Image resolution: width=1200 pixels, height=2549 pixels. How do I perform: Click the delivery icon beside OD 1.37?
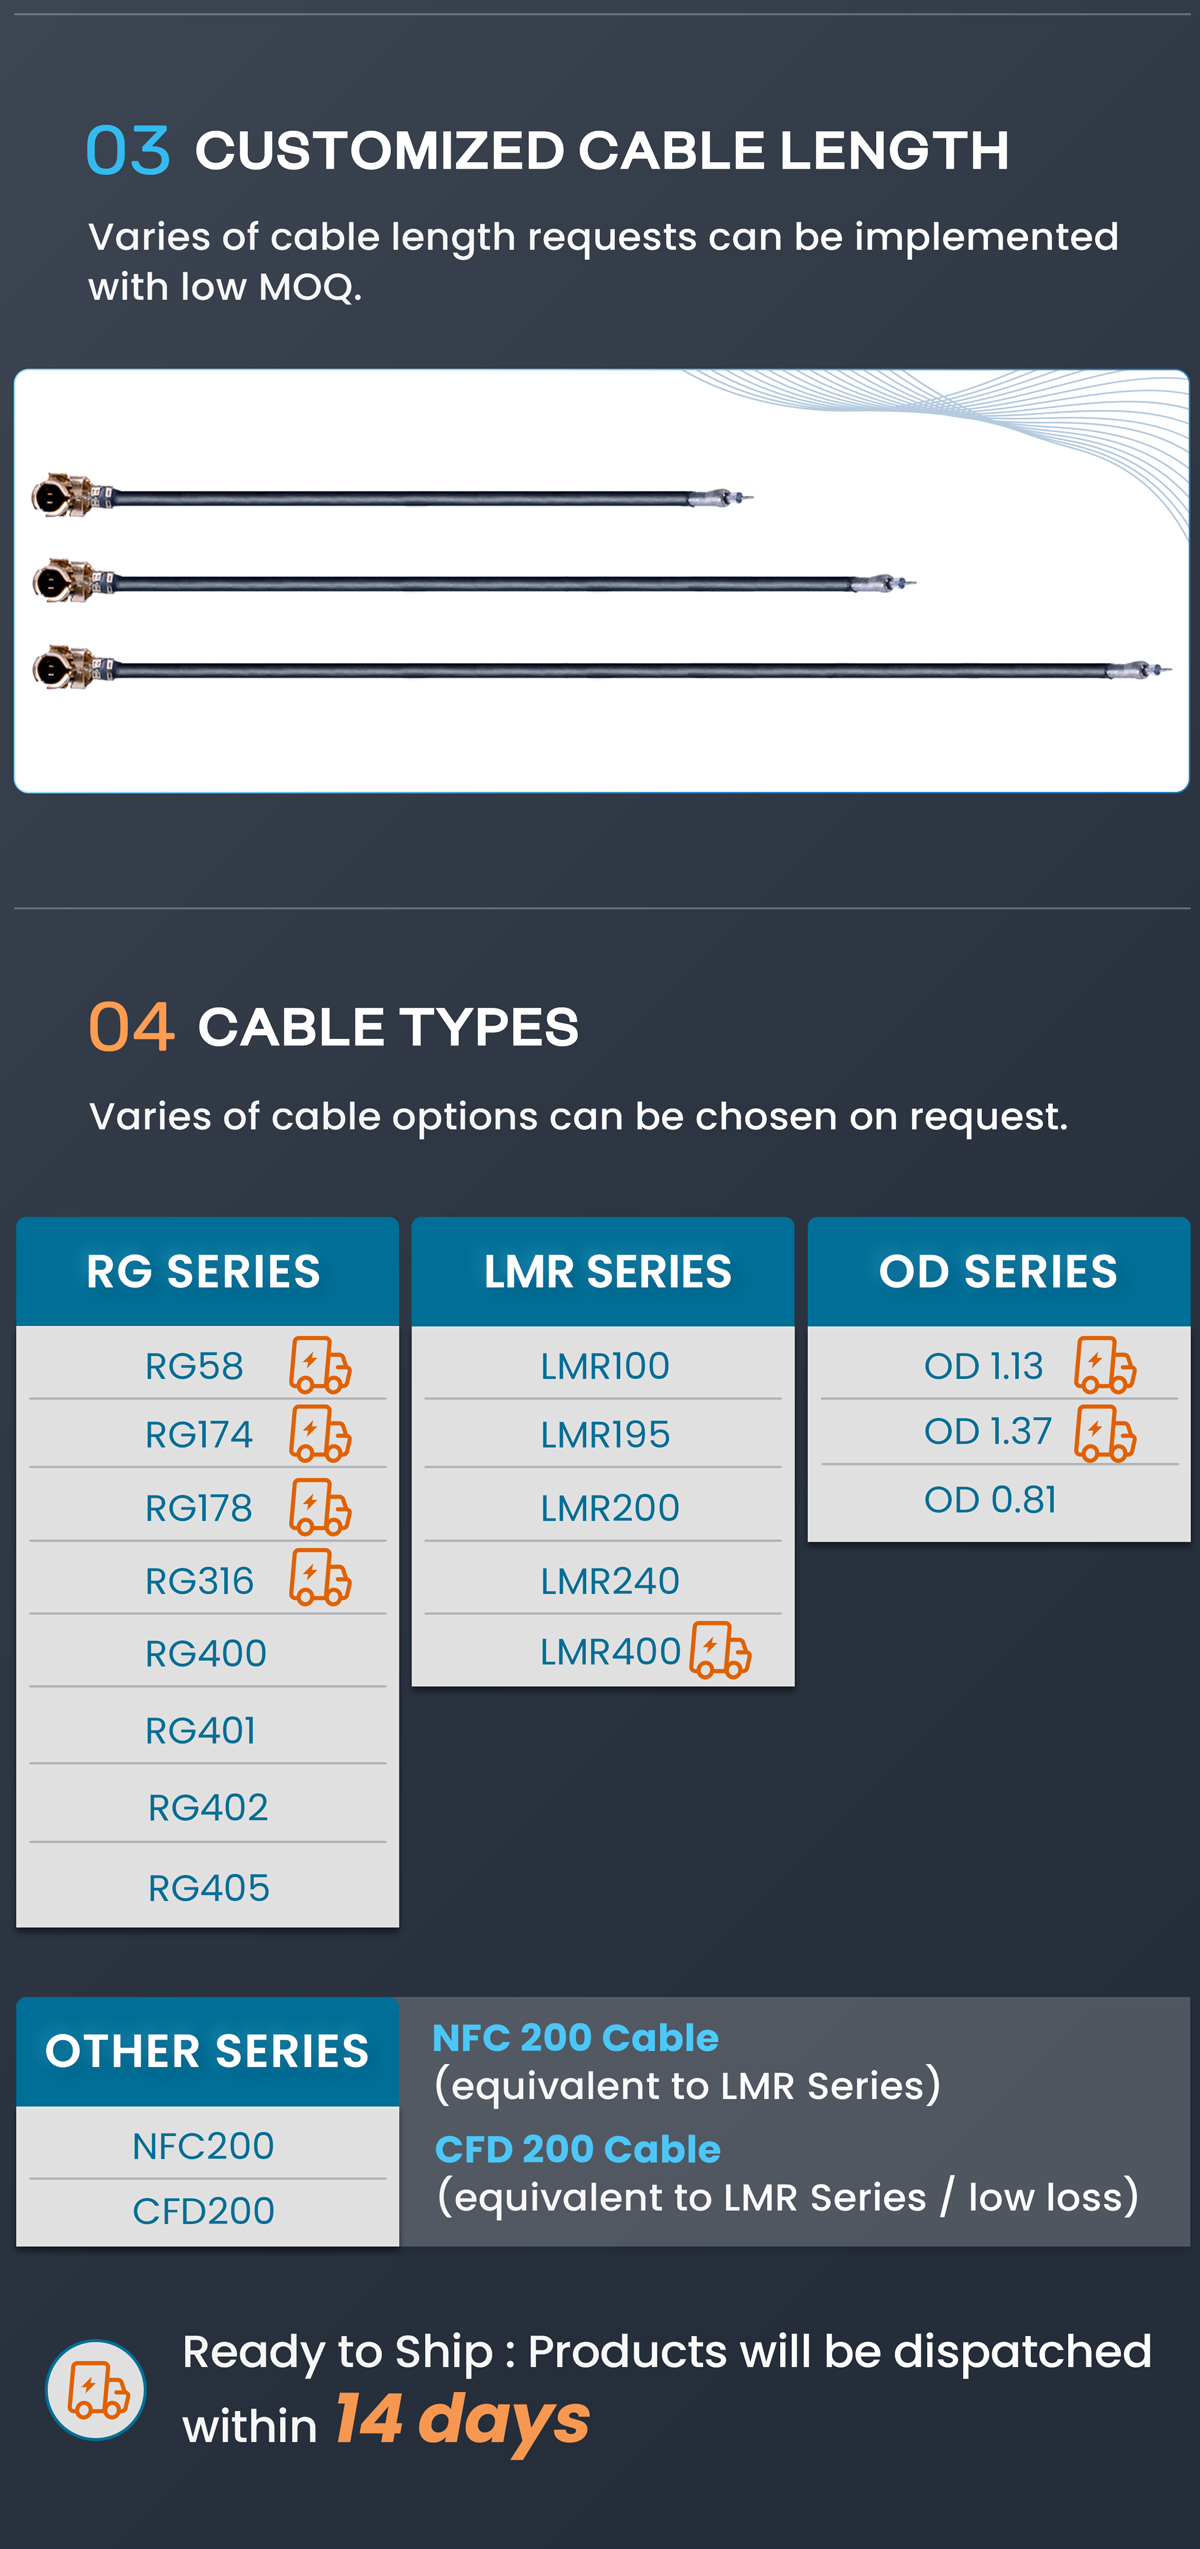pos(1105,1433)
